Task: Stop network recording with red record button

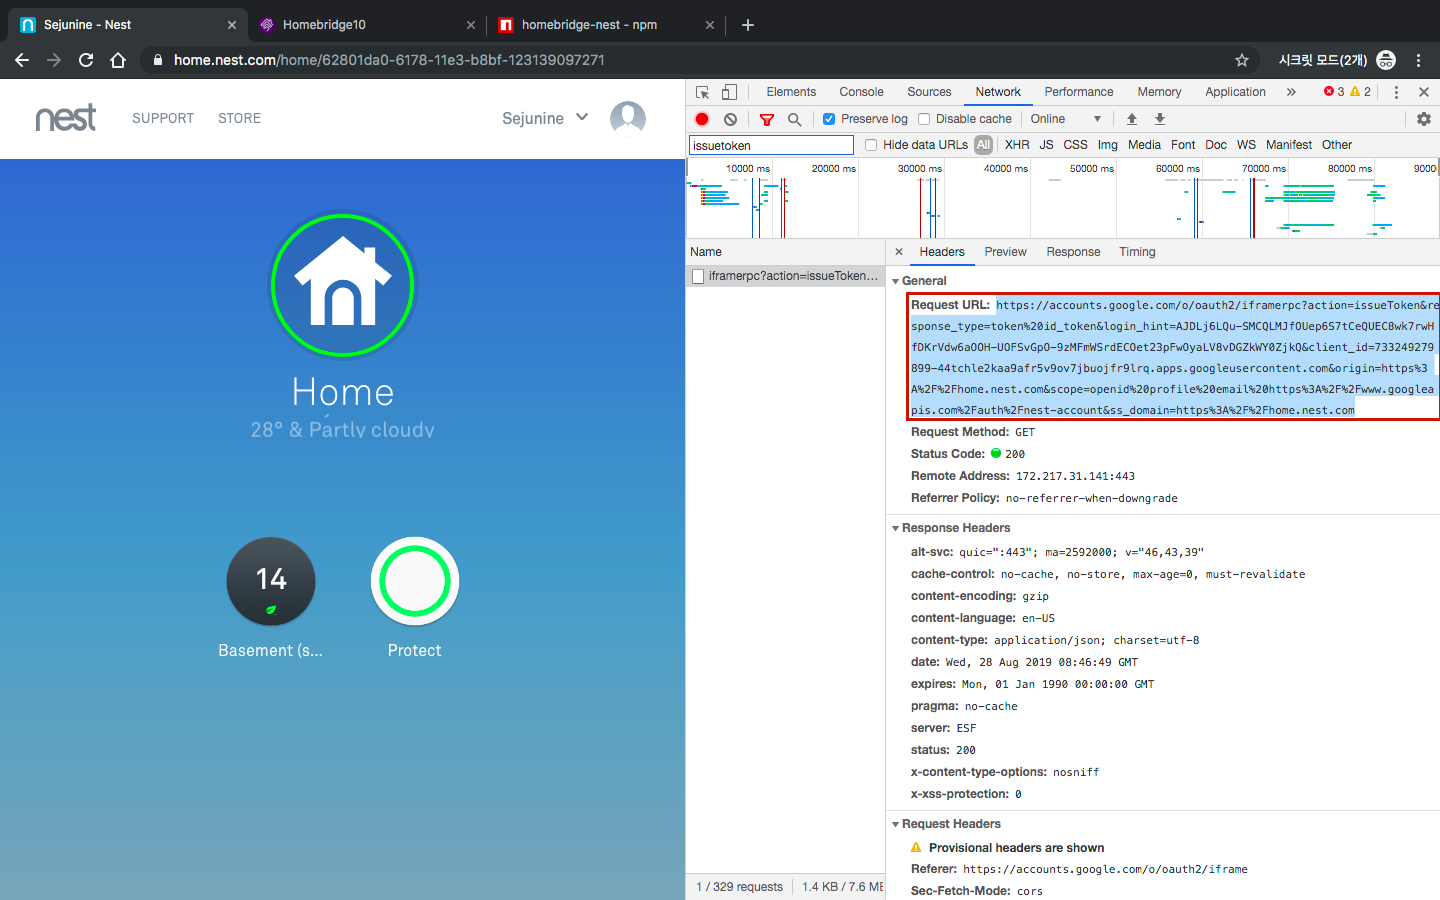Action: point(702,119)
